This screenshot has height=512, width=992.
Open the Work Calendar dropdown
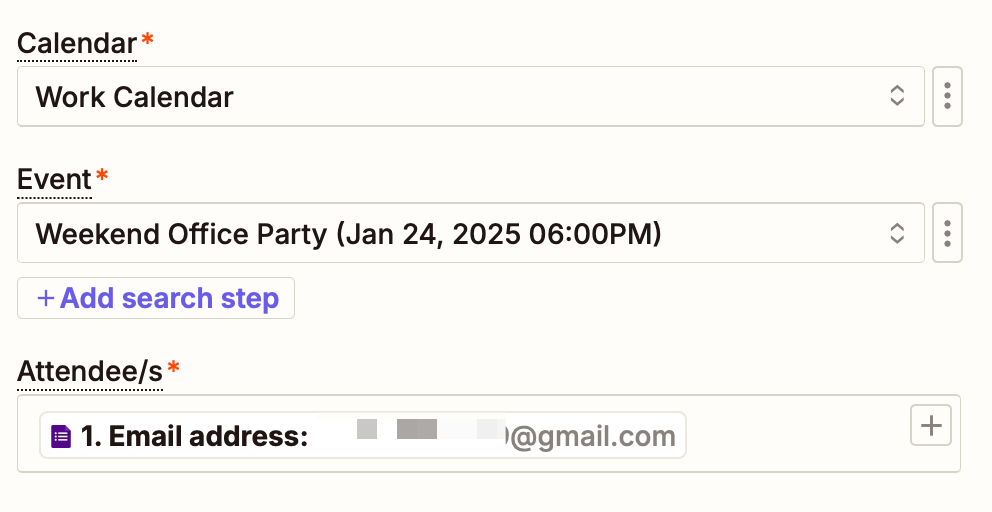click(471, 96)
